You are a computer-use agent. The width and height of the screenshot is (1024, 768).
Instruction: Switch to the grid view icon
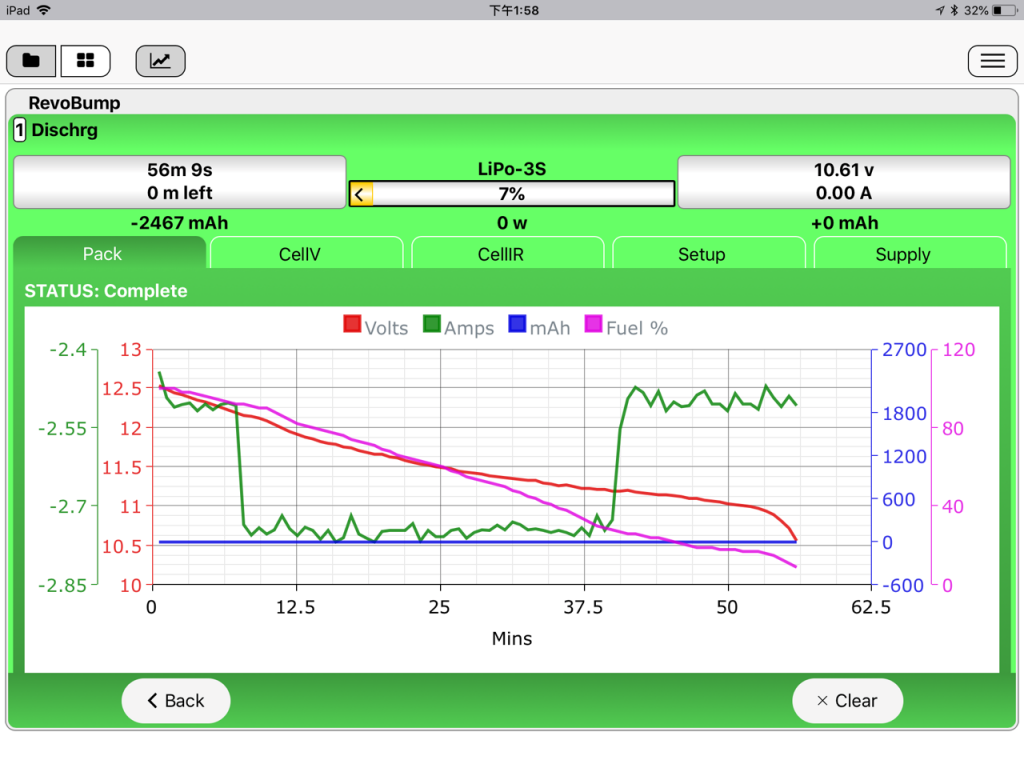[86, 61]
